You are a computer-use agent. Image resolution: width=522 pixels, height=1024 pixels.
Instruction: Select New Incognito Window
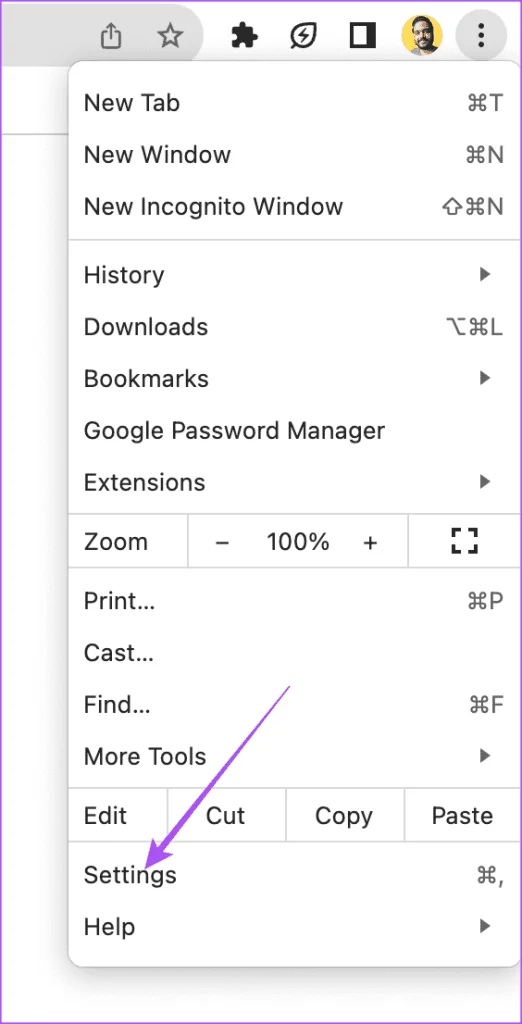pos(294,206)
